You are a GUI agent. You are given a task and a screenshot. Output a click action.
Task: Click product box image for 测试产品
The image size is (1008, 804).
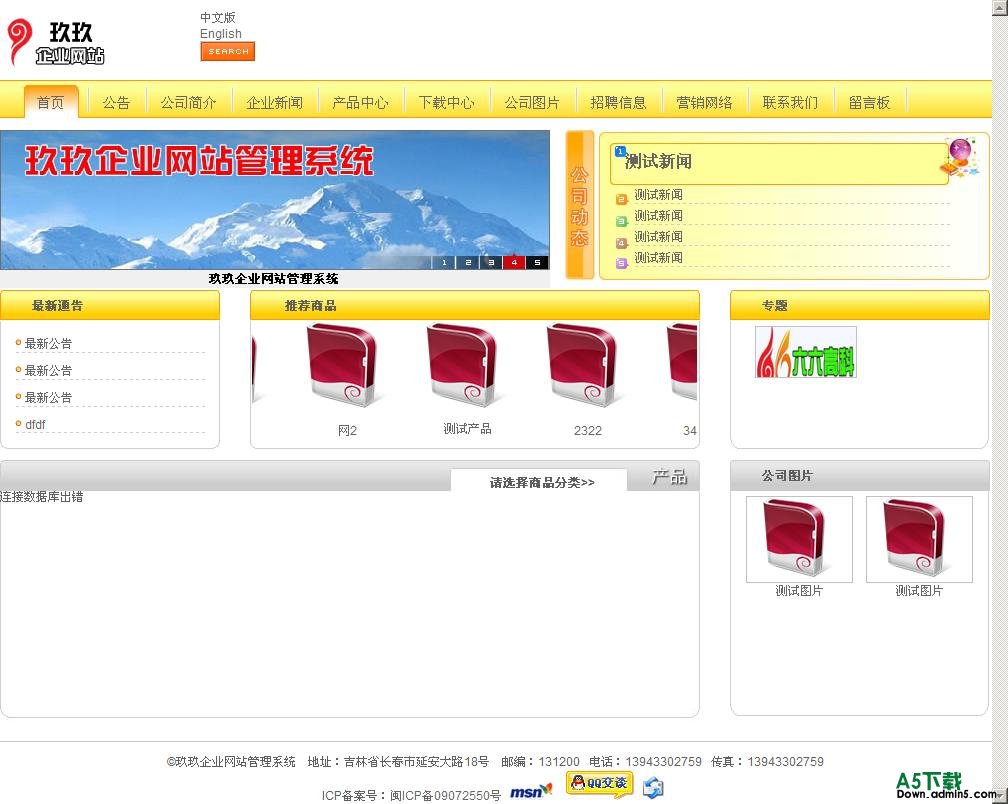pyautogui.click(x=464, y=364)
